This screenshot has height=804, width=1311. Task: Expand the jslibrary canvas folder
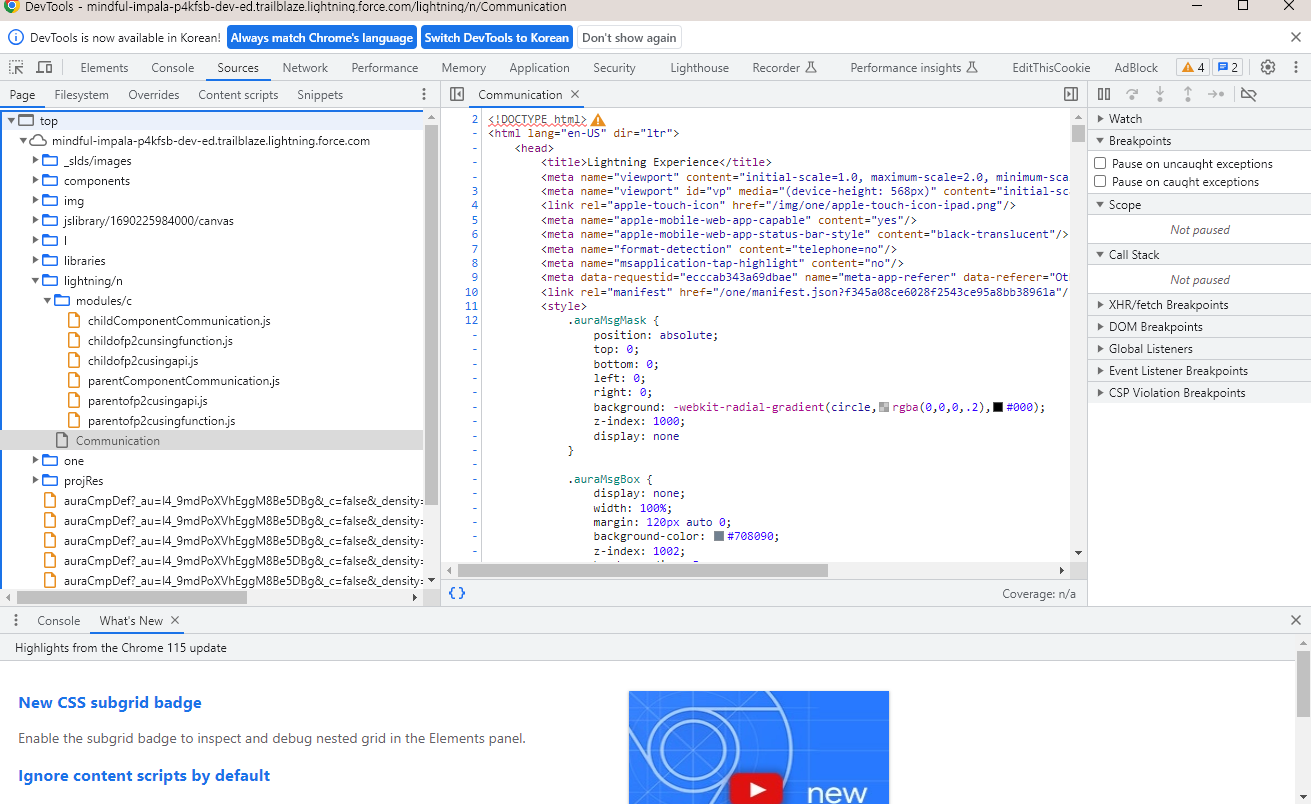point(35,221)
